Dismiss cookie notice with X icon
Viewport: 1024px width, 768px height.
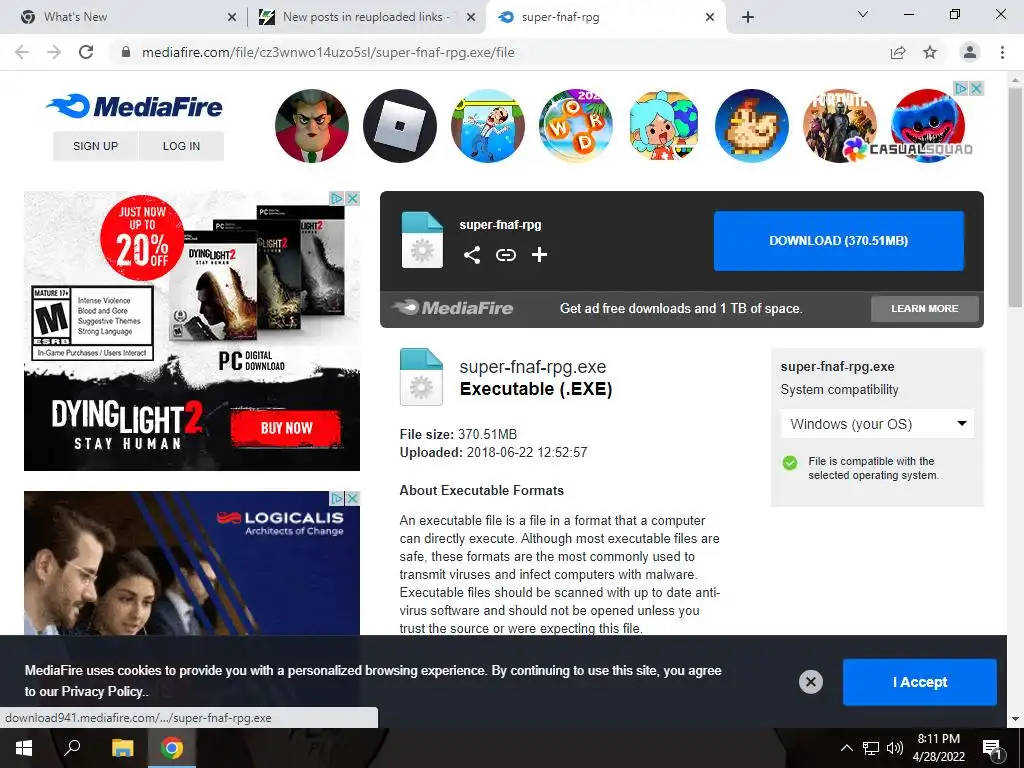click(810, 682)
